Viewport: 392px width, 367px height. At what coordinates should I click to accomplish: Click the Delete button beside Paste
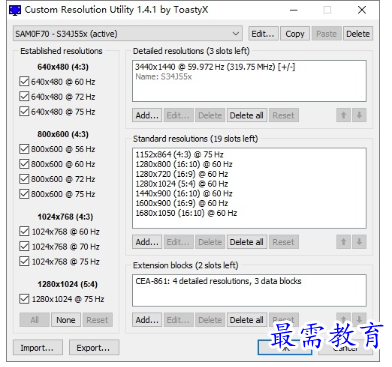pyautogui.click(x=358, y=34)
